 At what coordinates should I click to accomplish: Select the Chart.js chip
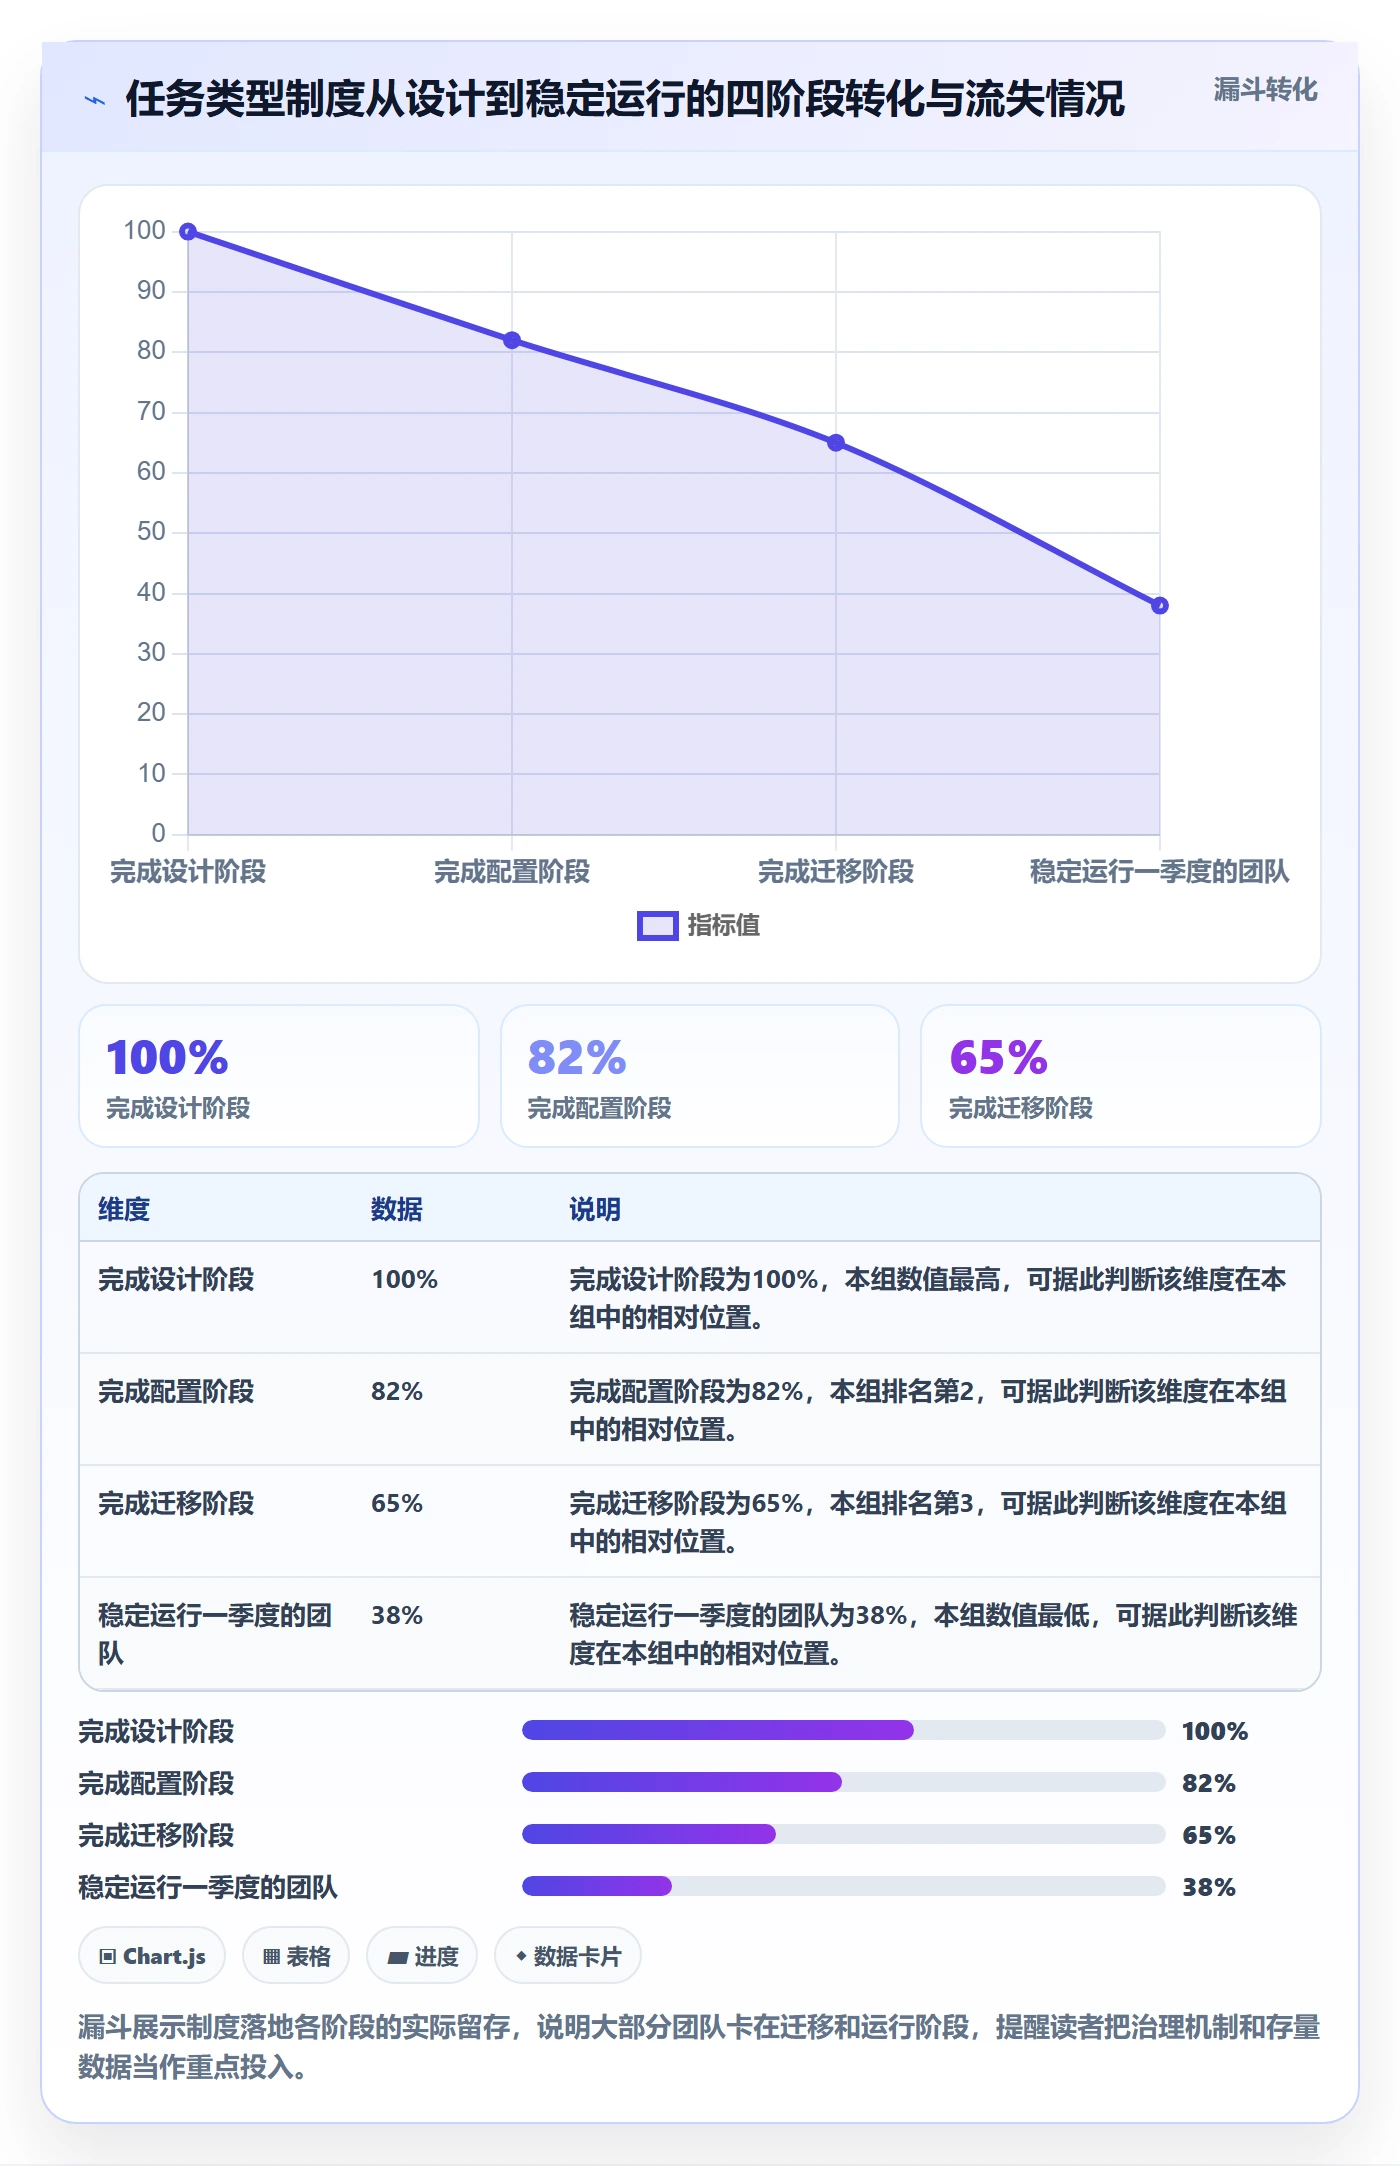point(152,1956)
